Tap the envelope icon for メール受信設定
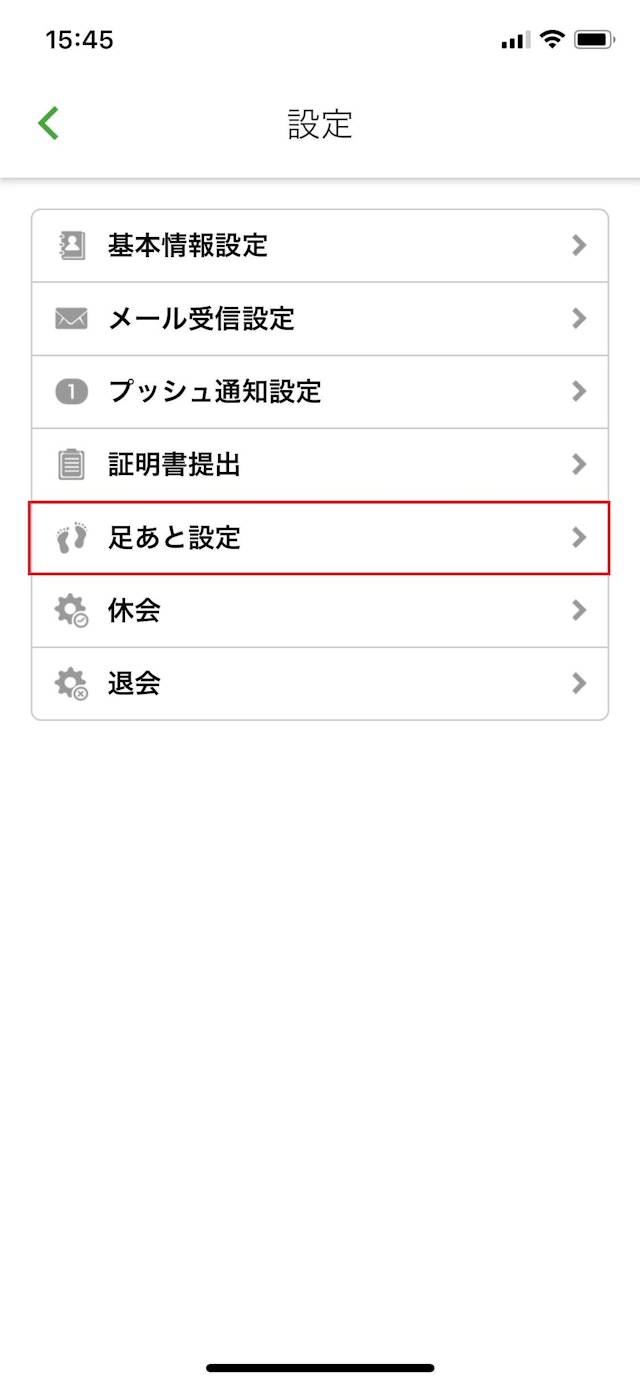640x1386 pixels. coord(72,319)
